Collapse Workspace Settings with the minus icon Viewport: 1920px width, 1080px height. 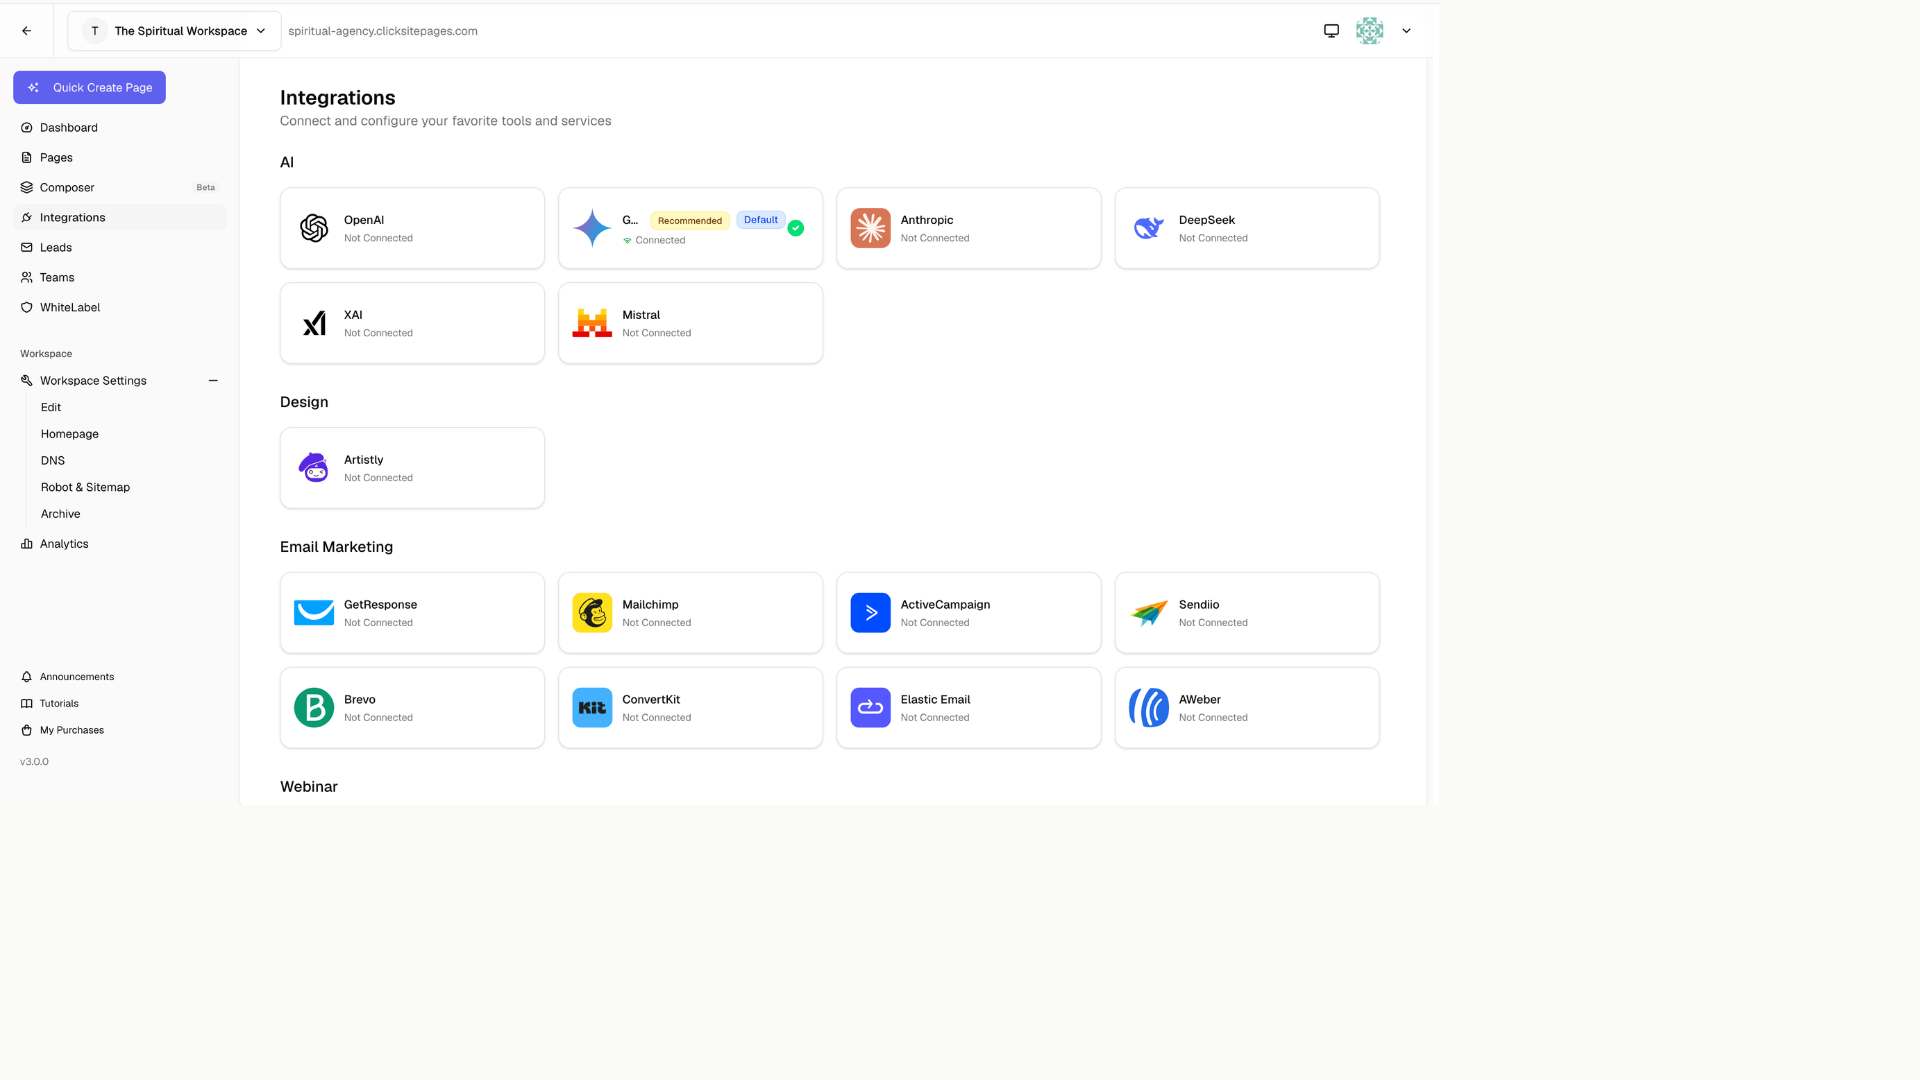213,381
